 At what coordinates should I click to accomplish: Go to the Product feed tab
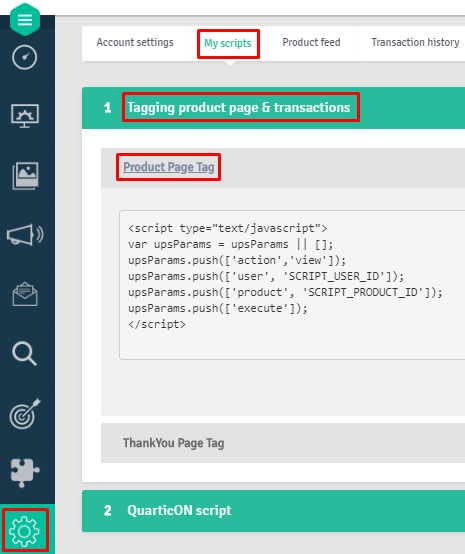pos(311,43)
